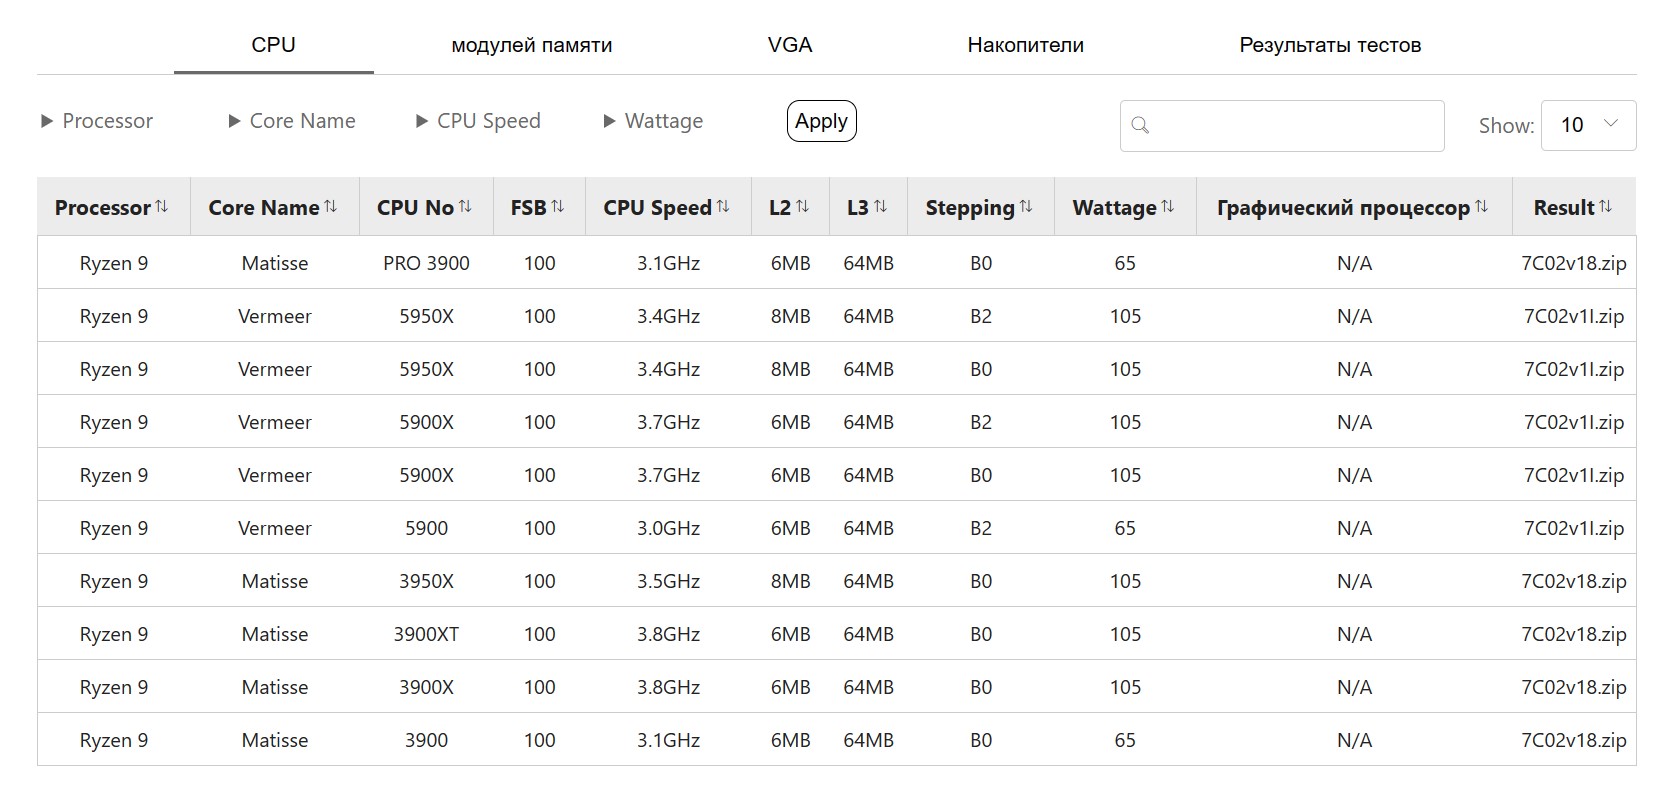Screen dimensions: 1677x788
Task: Click the Apply button
Action: [x=822, y=121]
